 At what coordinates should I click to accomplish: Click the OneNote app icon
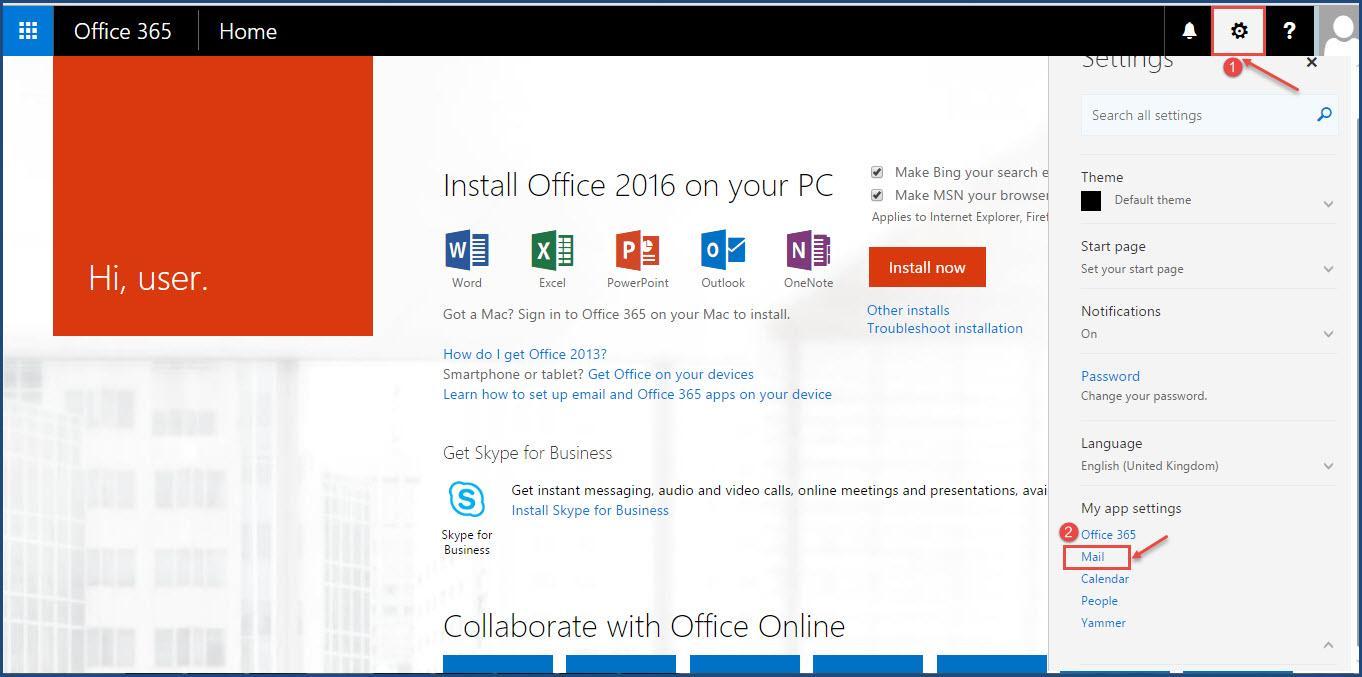pos(809,250)
